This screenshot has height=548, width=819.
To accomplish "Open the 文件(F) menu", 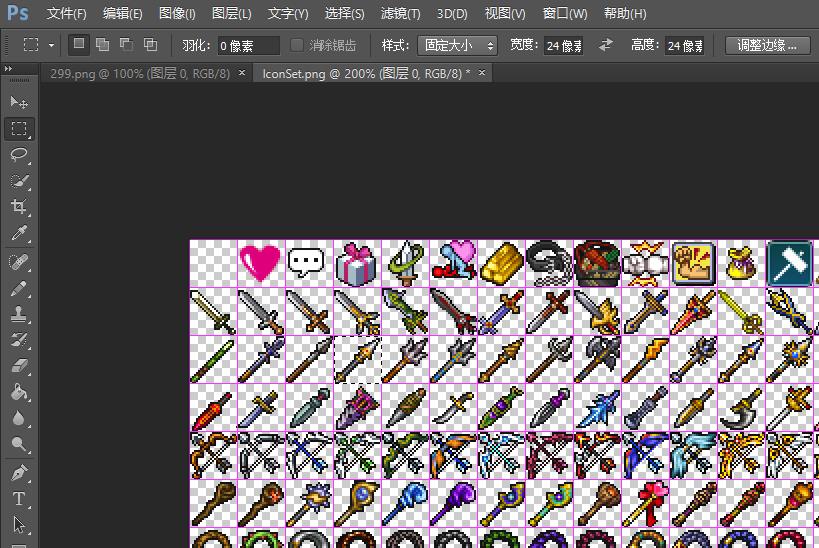I will (66, 13).
